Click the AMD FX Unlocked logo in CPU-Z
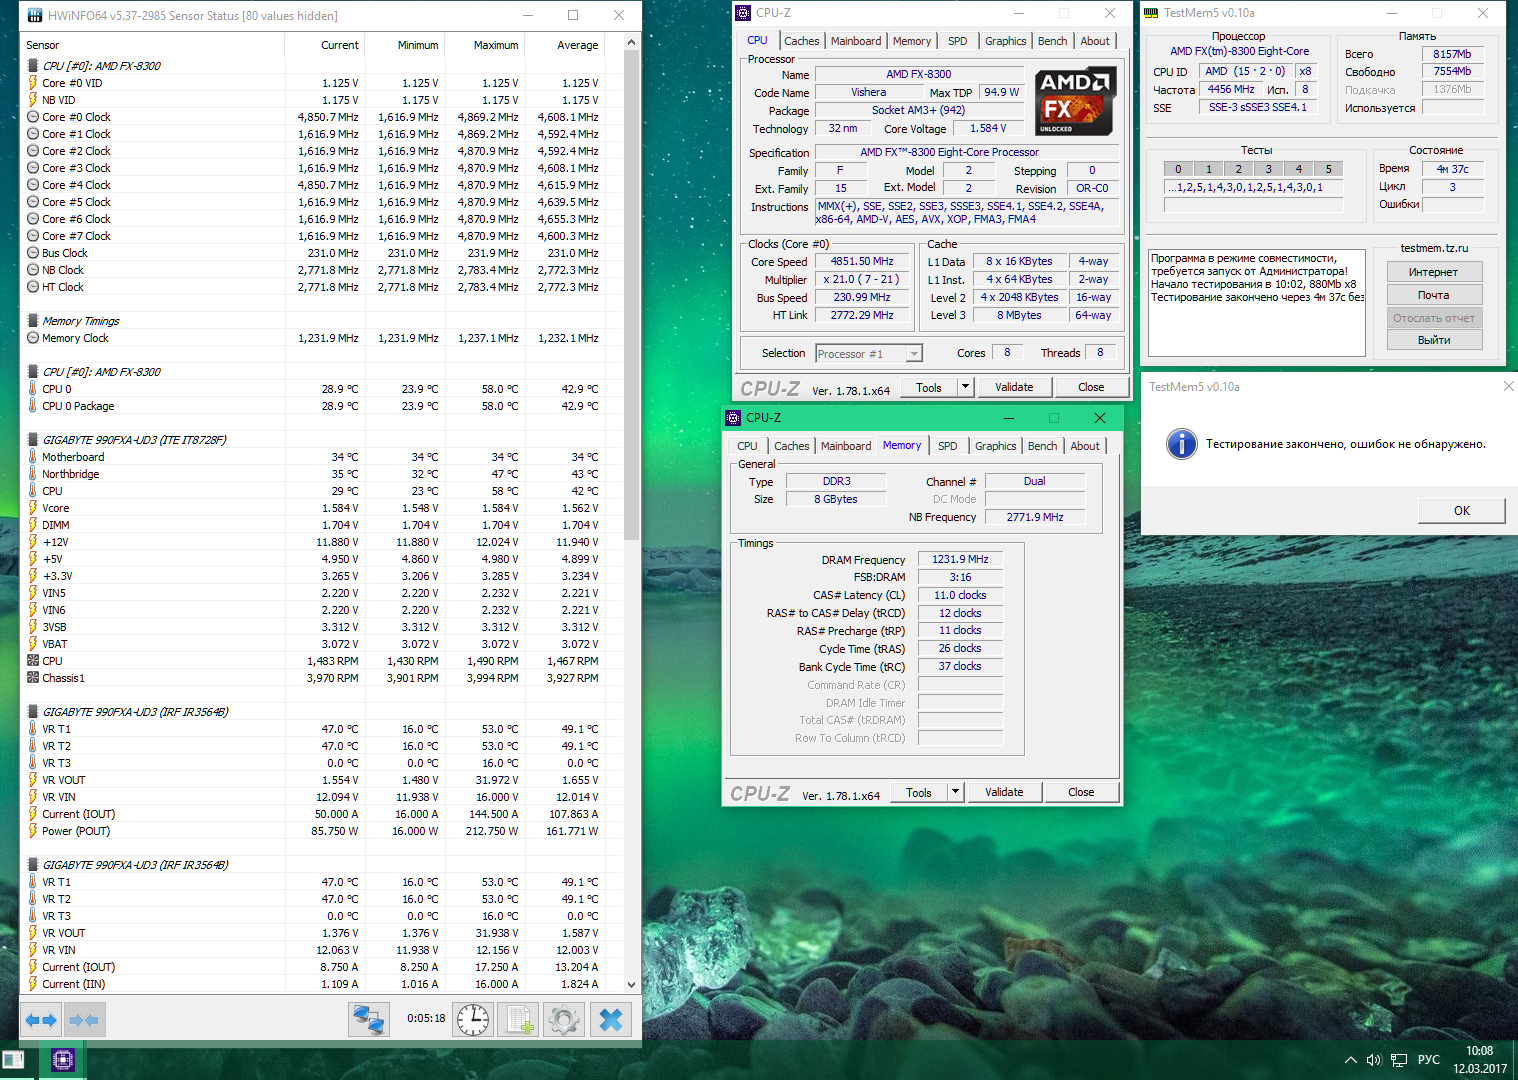 pos(1074,101)
